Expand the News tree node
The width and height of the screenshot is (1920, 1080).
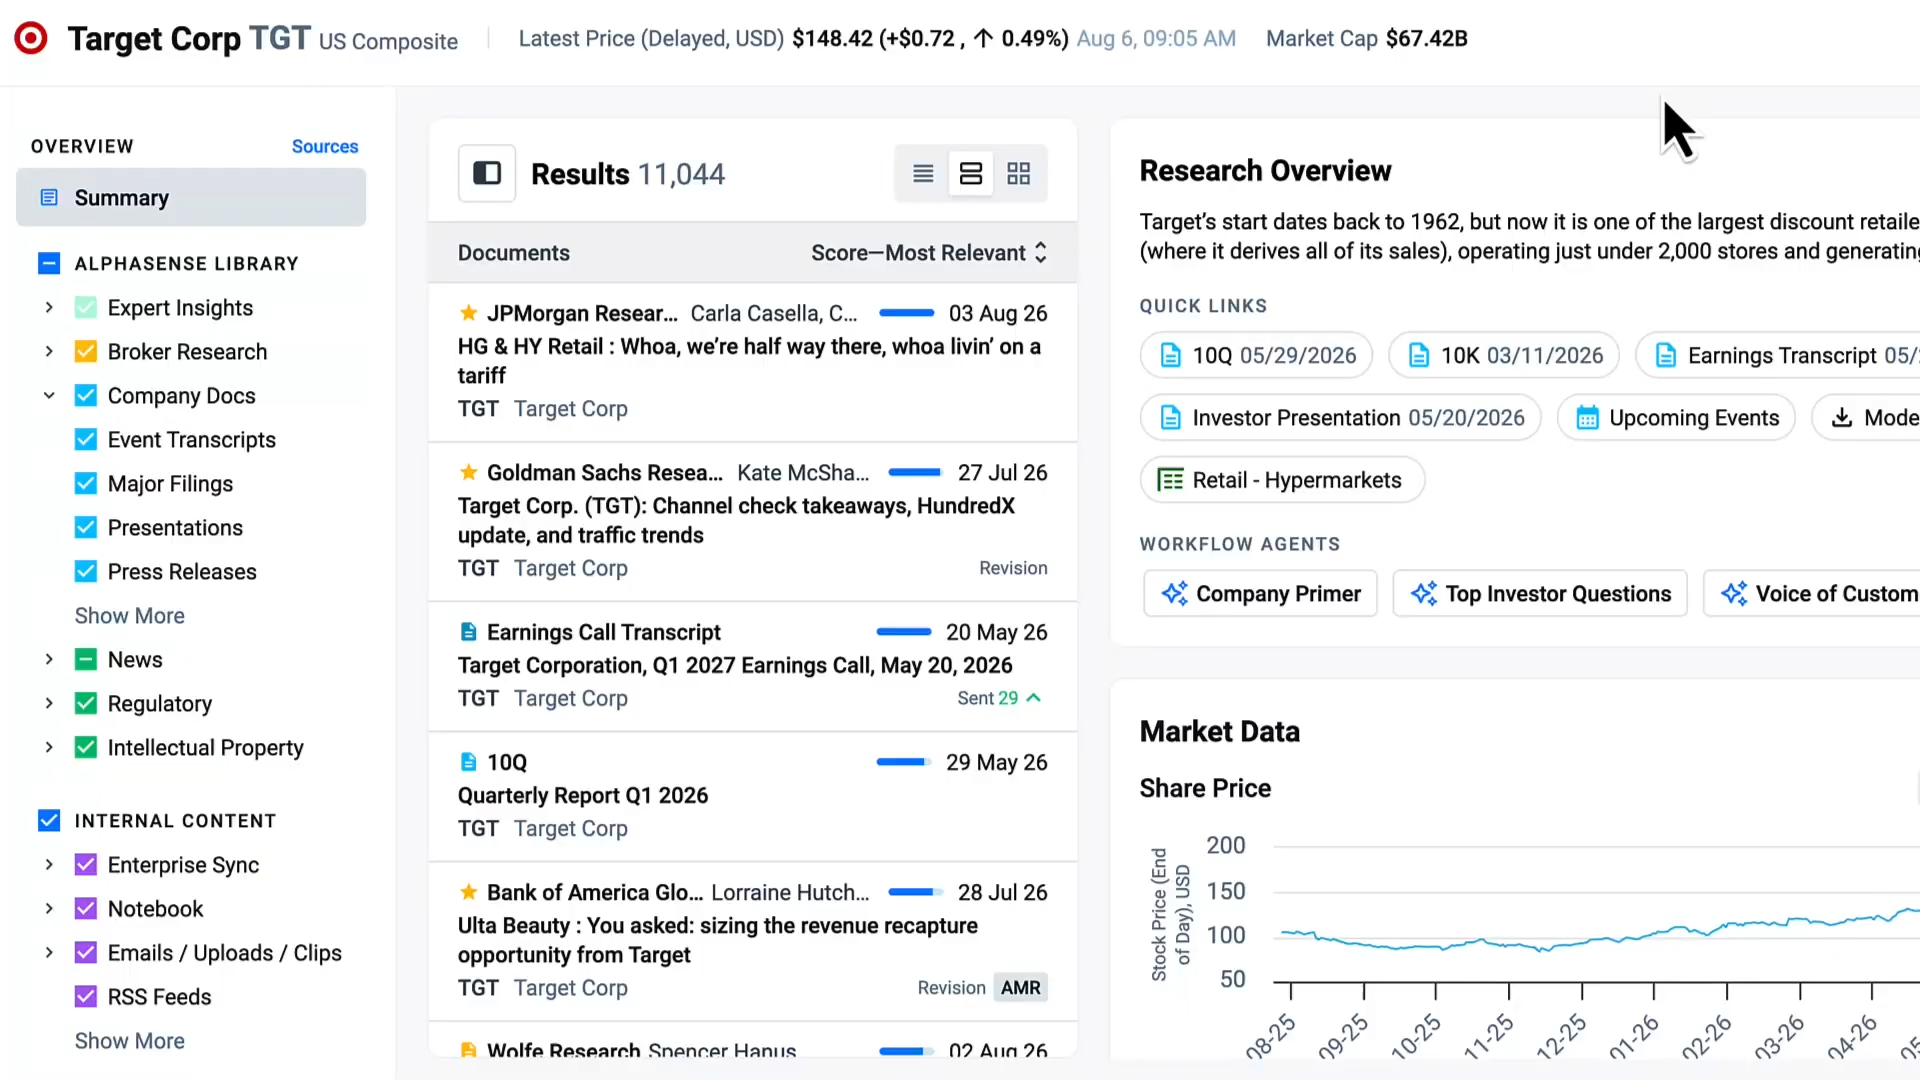49,659
